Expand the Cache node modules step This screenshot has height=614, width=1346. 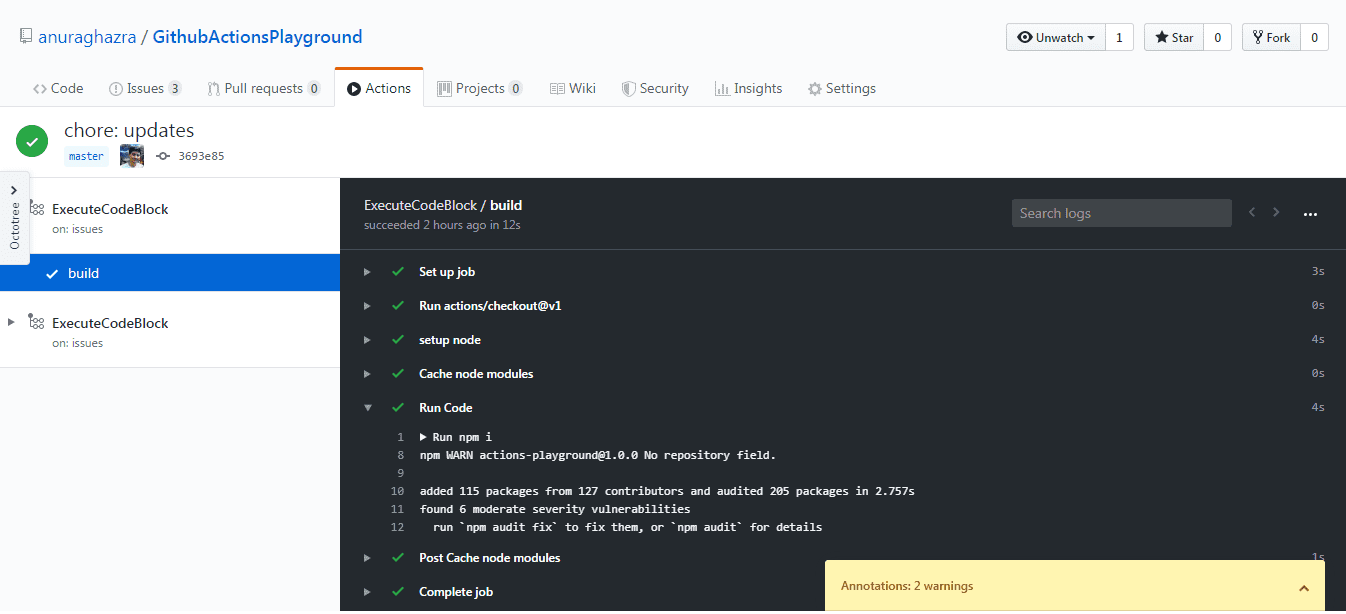click(x=368, y=374)
